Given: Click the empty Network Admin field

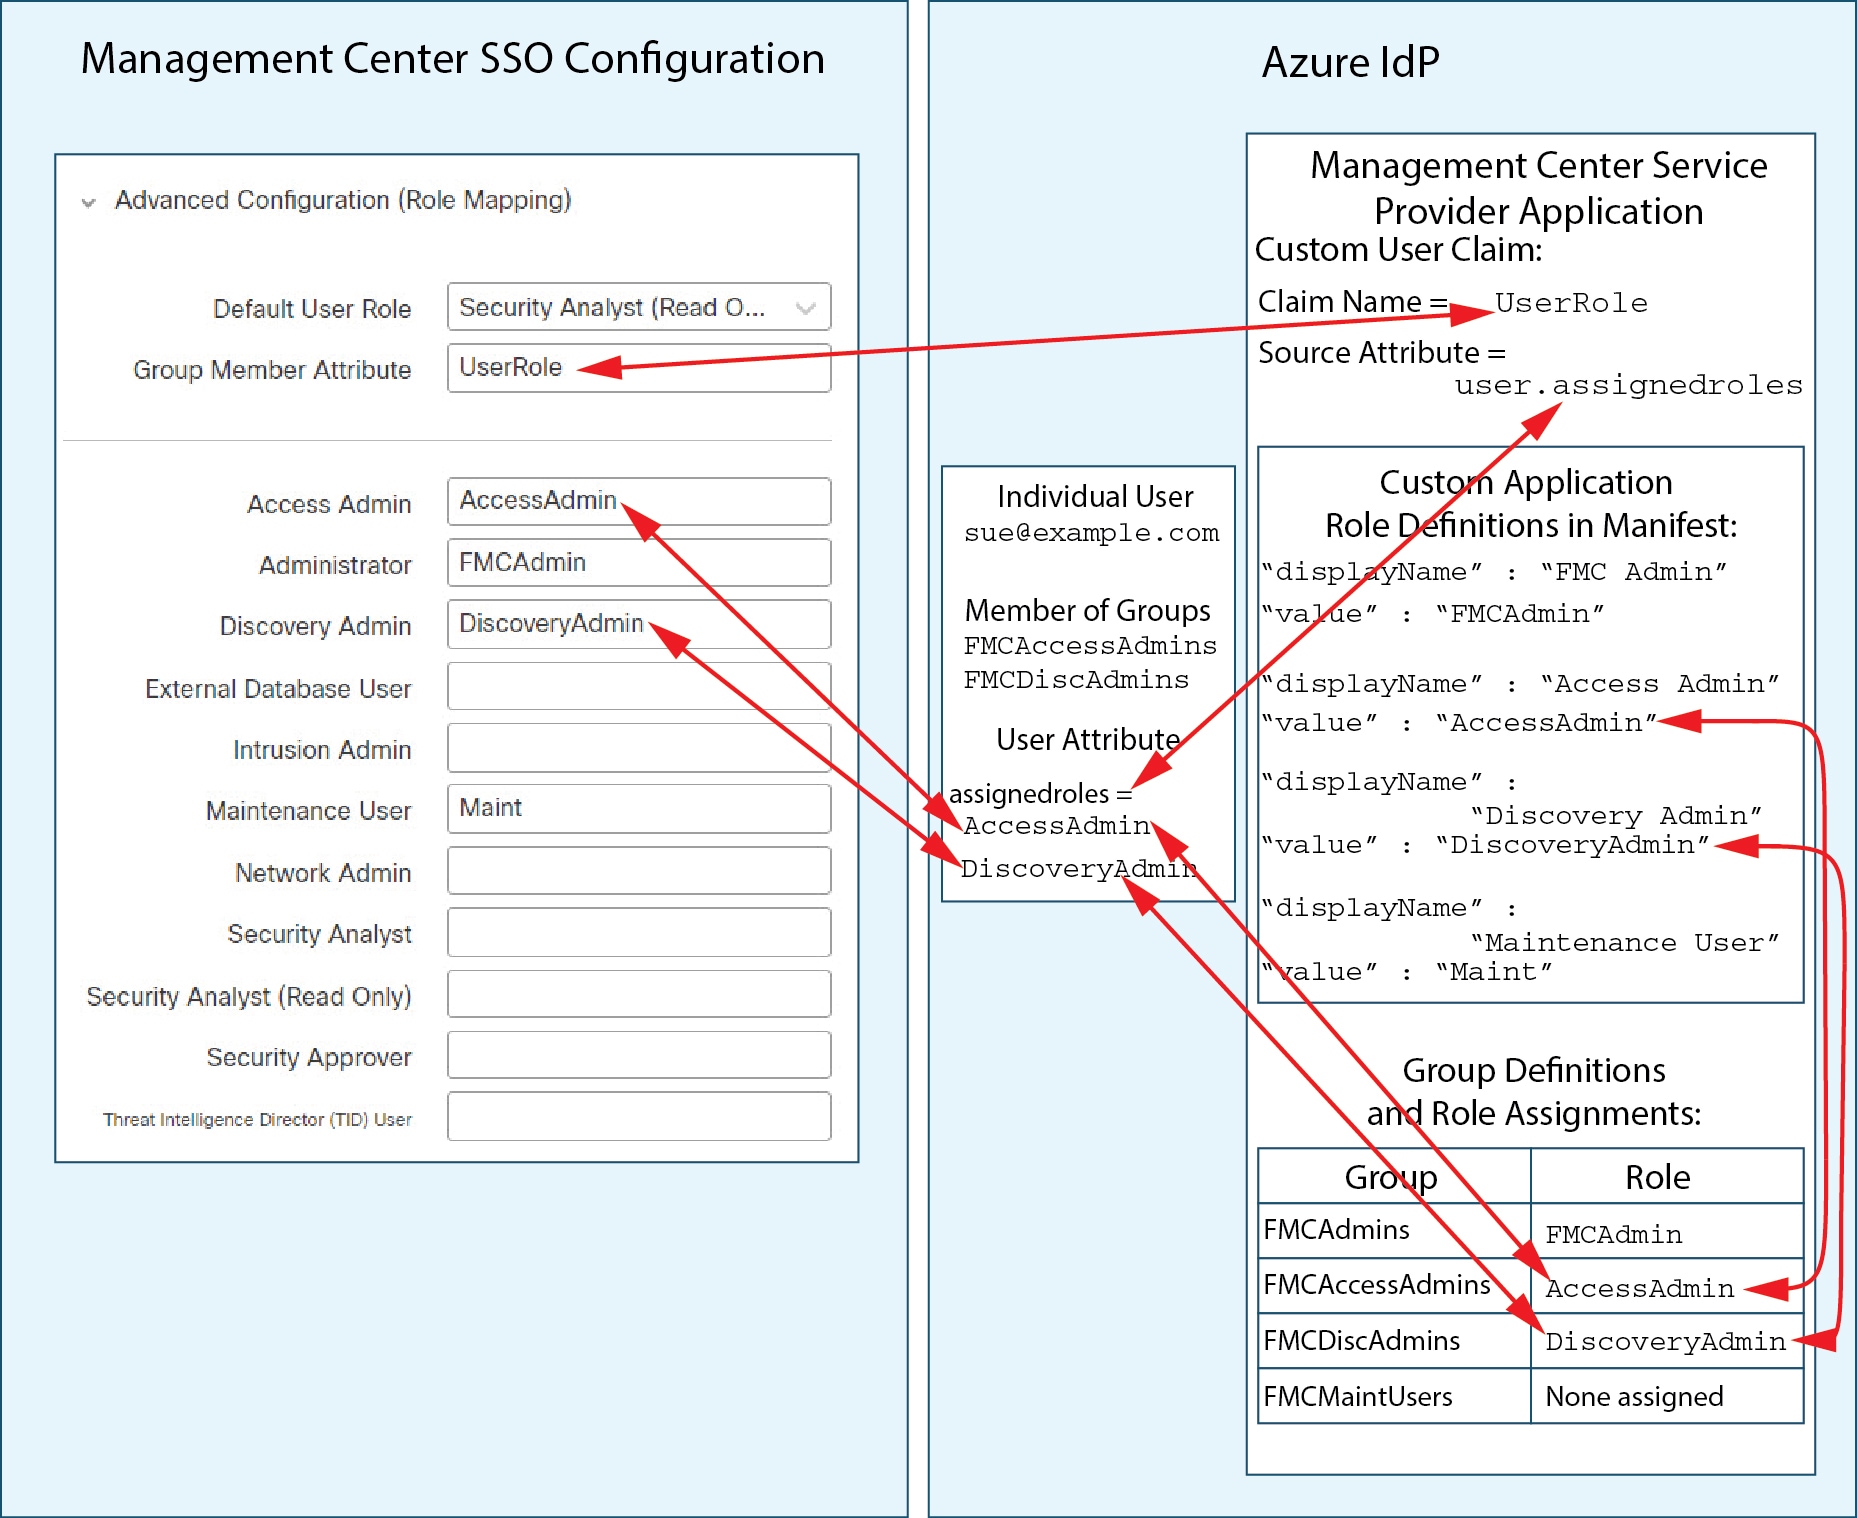Looking at the screenshot, I should [639, 870].
